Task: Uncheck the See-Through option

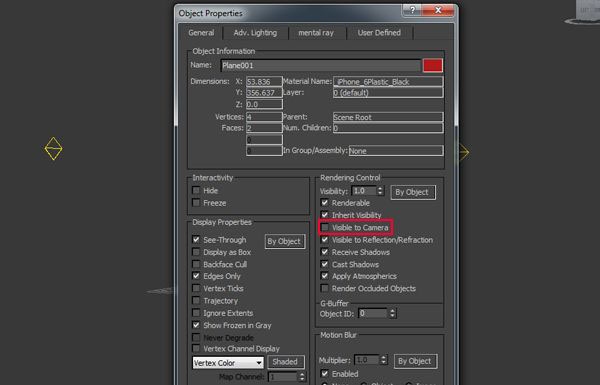Action: click(196, 240)
